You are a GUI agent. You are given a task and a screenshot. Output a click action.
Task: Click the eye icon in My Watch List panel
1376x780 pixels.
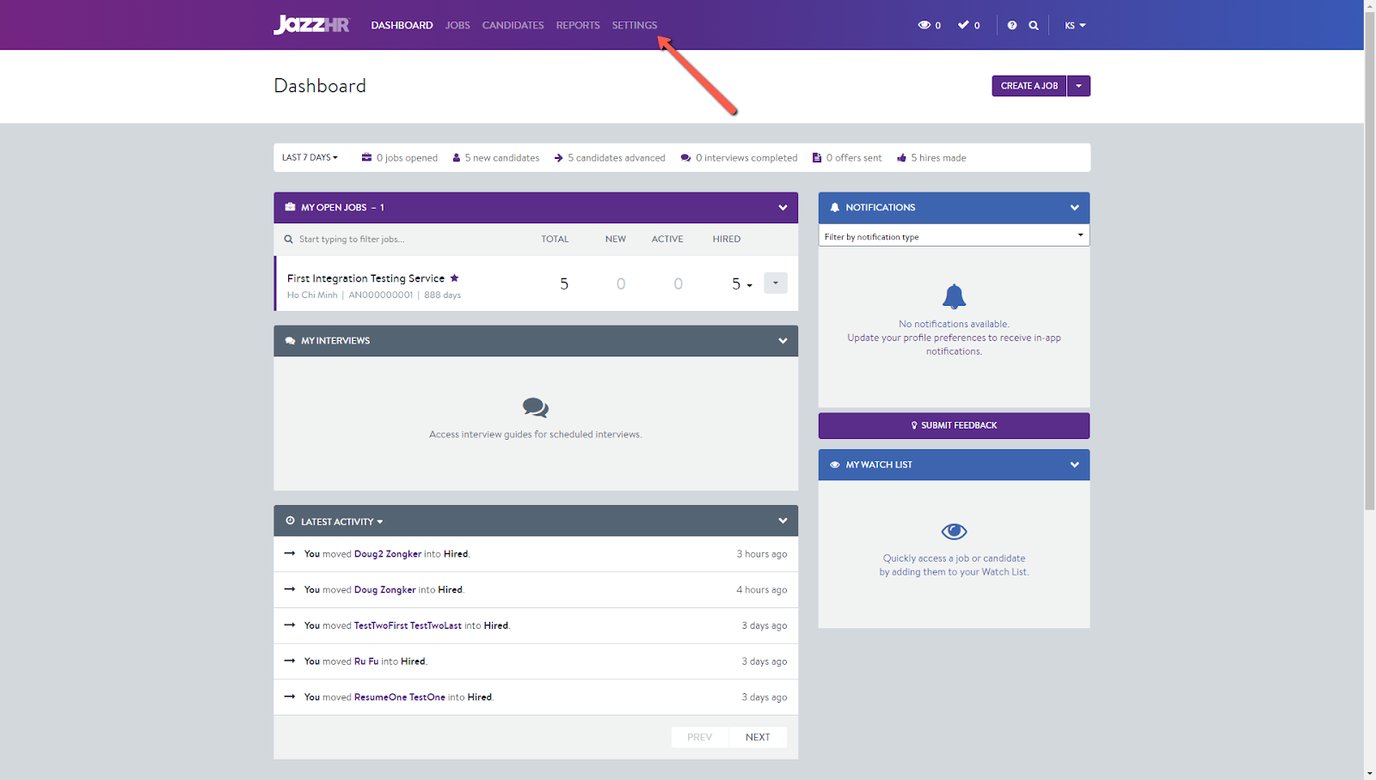pos(954,531)
